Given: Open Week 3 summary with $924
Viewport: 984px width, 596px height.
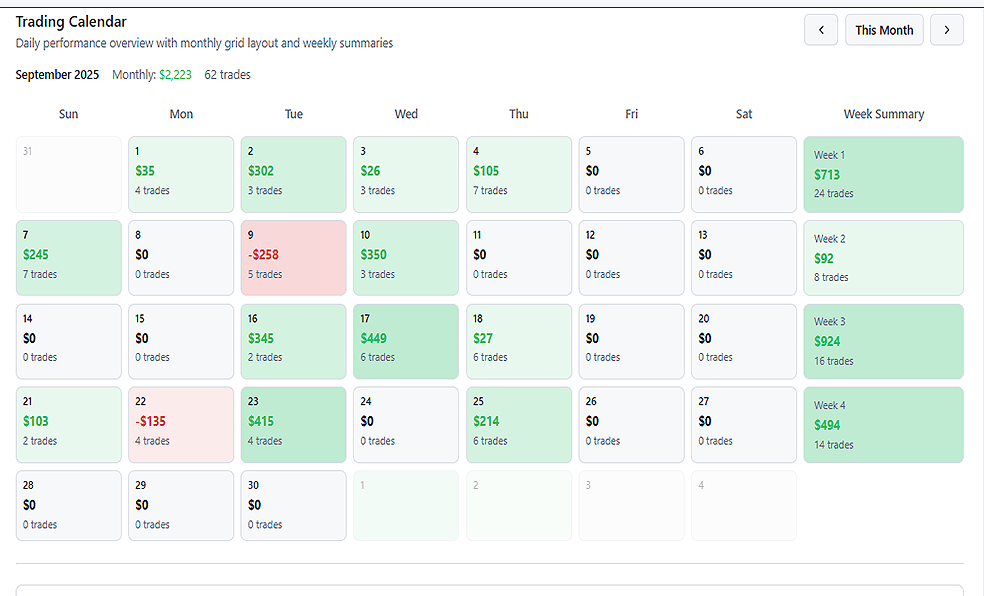Looking at the screenshot, I should [x=883, y=342].
